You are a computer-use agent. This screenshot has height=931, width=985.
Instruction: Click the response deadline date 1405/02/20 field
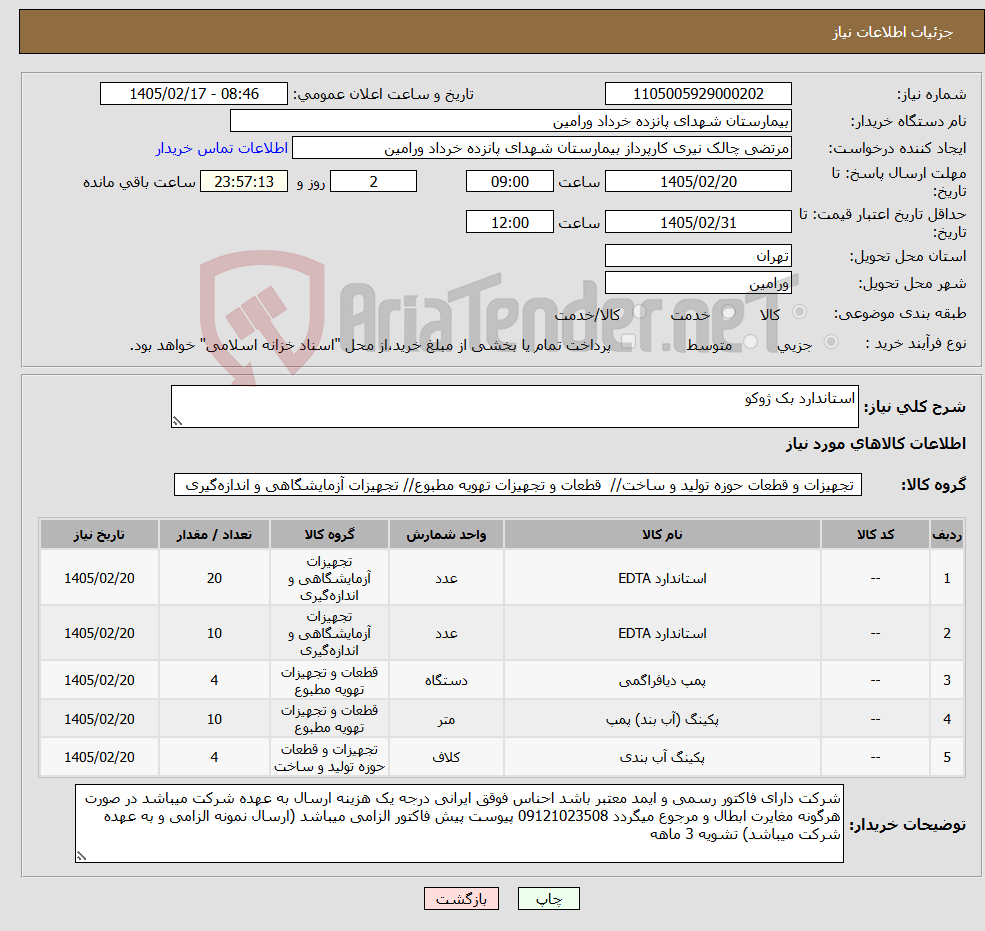[698, 182]
